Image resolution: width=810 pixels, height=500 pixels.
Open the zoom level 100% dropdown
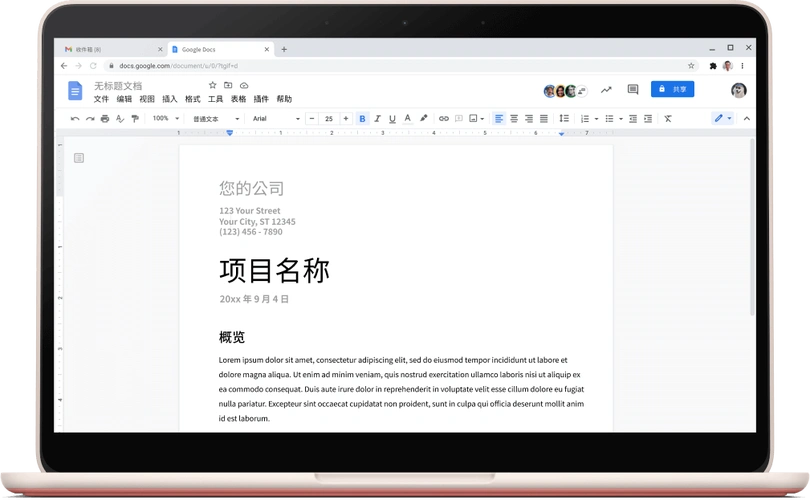pos(166,118)
